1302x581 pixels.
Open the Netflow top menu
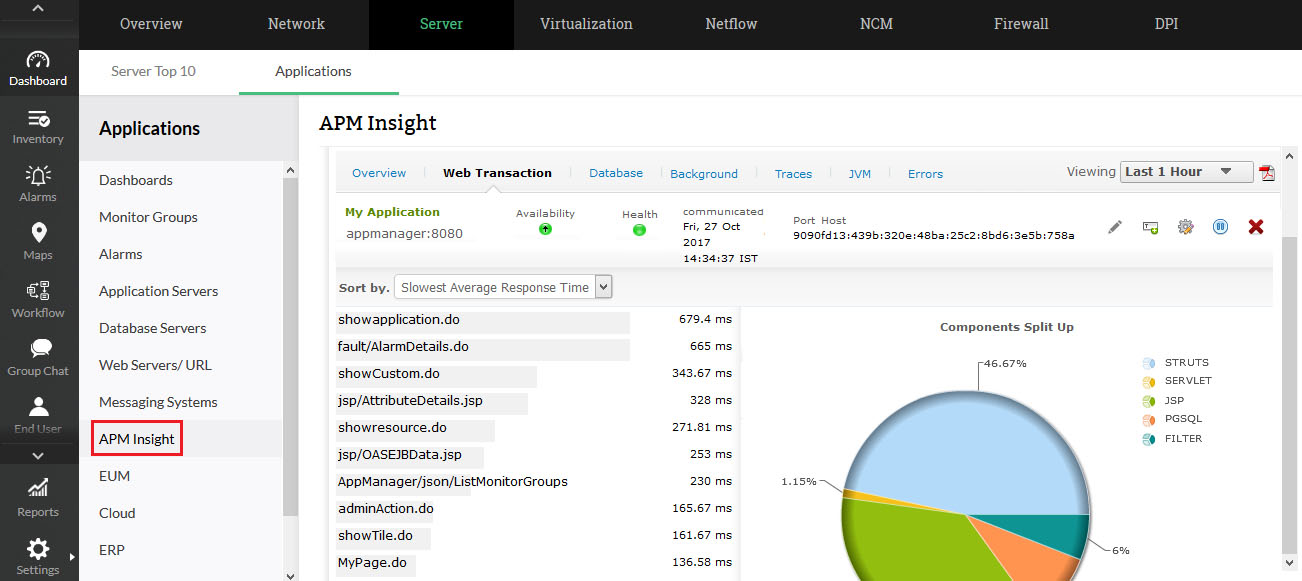[731, 24]
